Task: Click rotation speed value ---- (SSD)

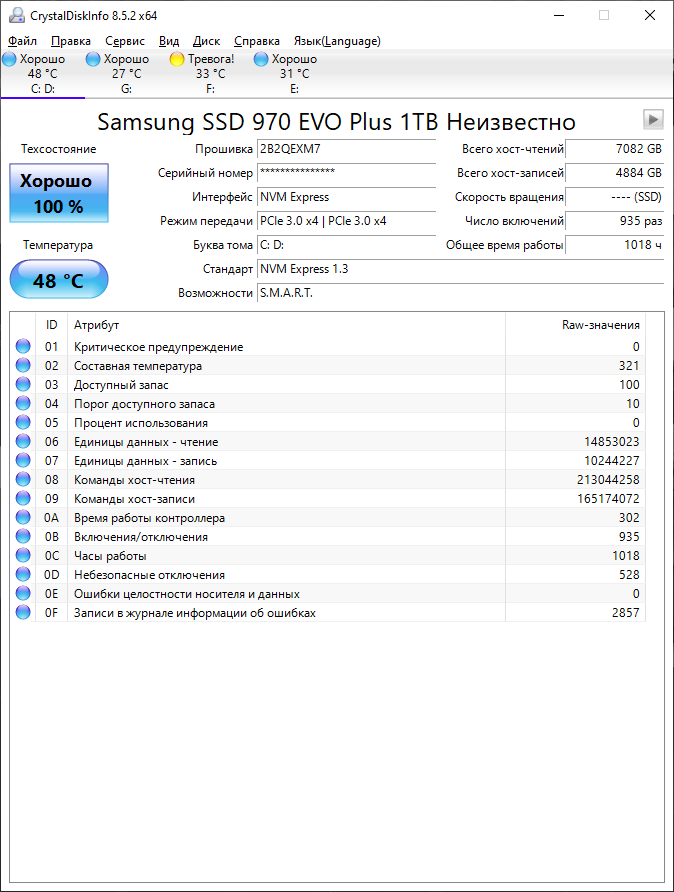Action: click(614, 197)
